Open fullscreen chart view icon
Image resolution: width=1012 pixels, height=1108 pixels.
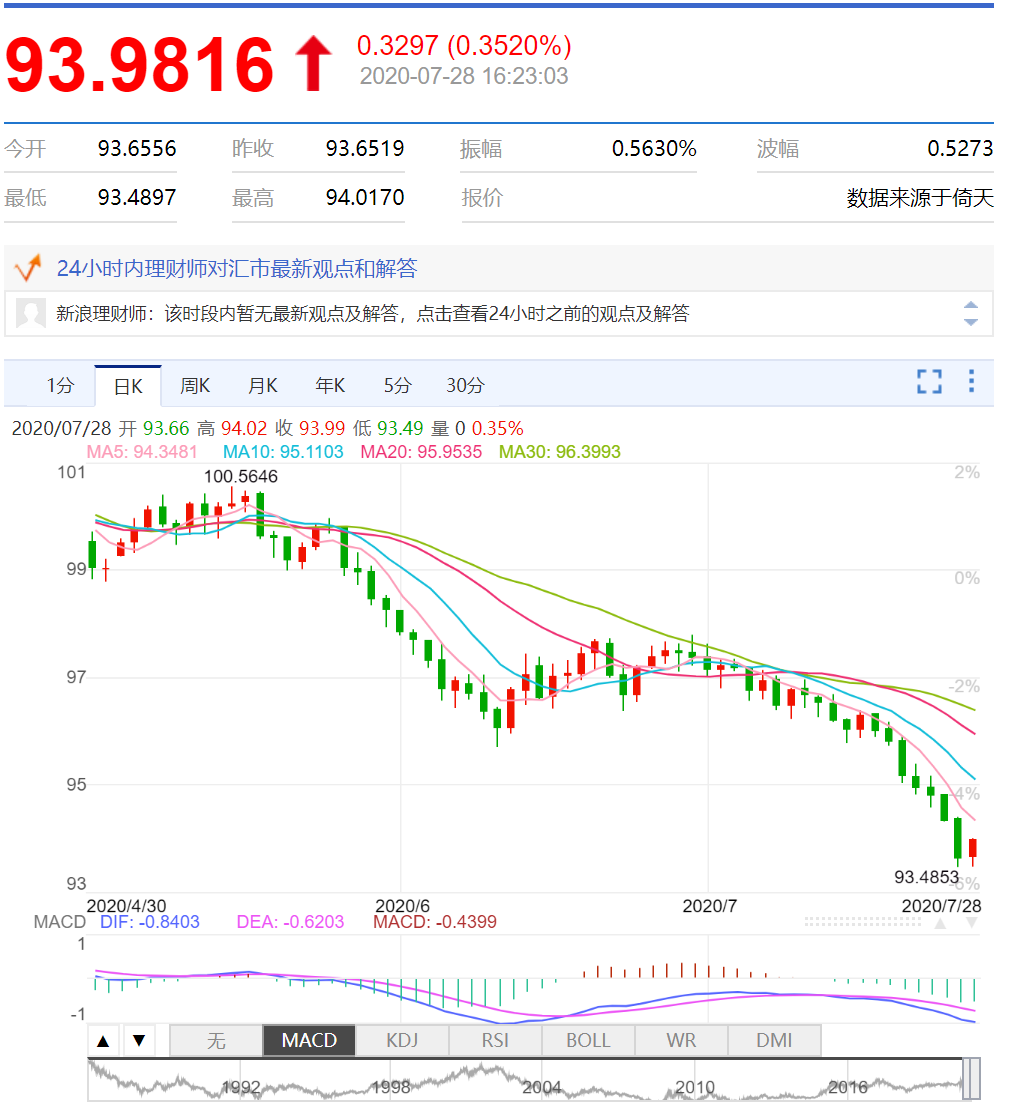tap(929, 382)
